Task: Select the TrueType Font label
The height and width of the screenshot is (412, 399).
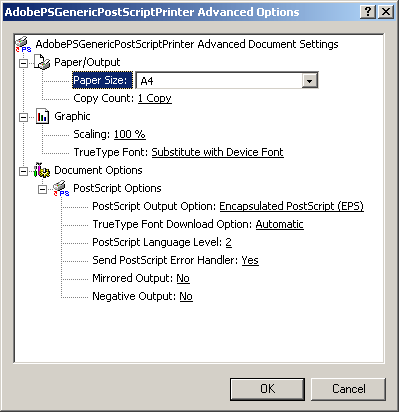Action: click(x=111, y=152)
